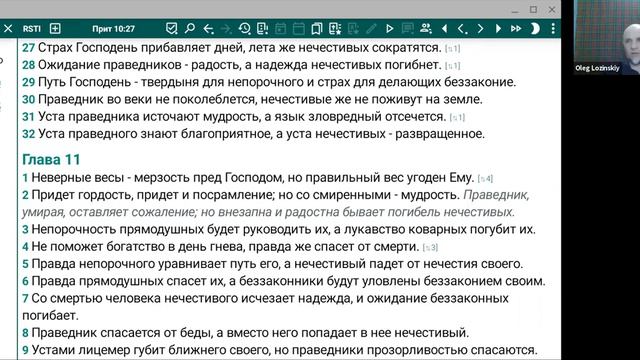Open the RSTI module selector
This screenshot has width=640, height=360.
[31, 29]
